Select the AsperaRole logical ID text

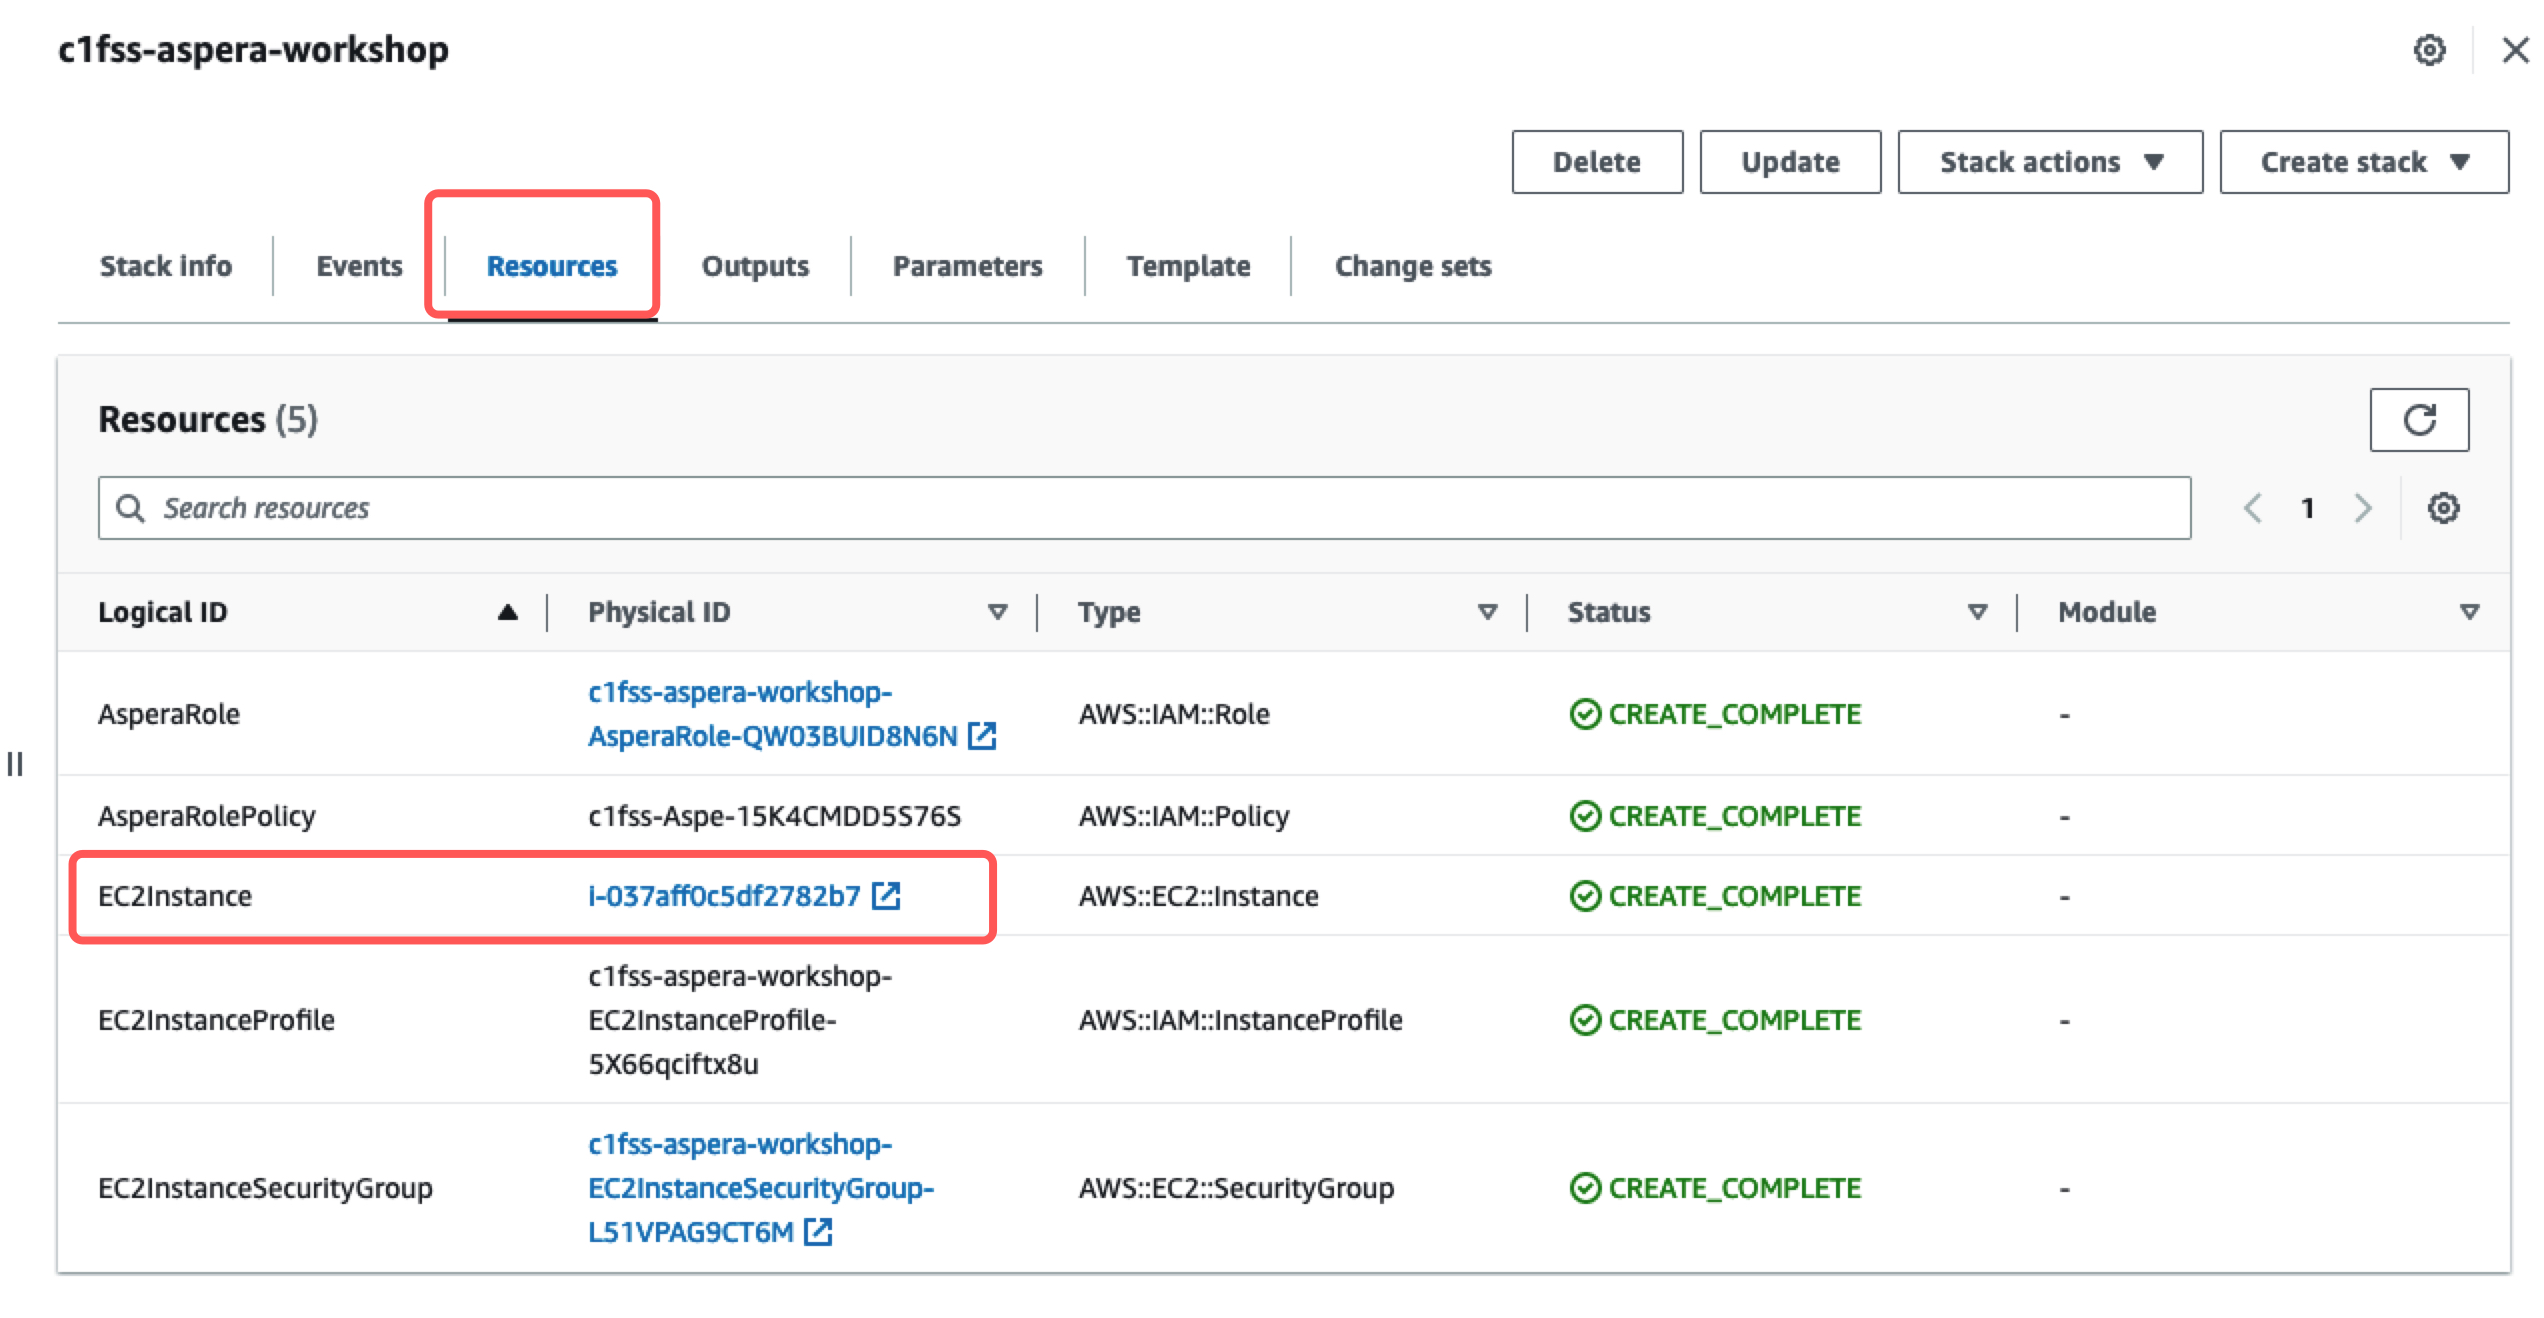click(x=169, y=714)
